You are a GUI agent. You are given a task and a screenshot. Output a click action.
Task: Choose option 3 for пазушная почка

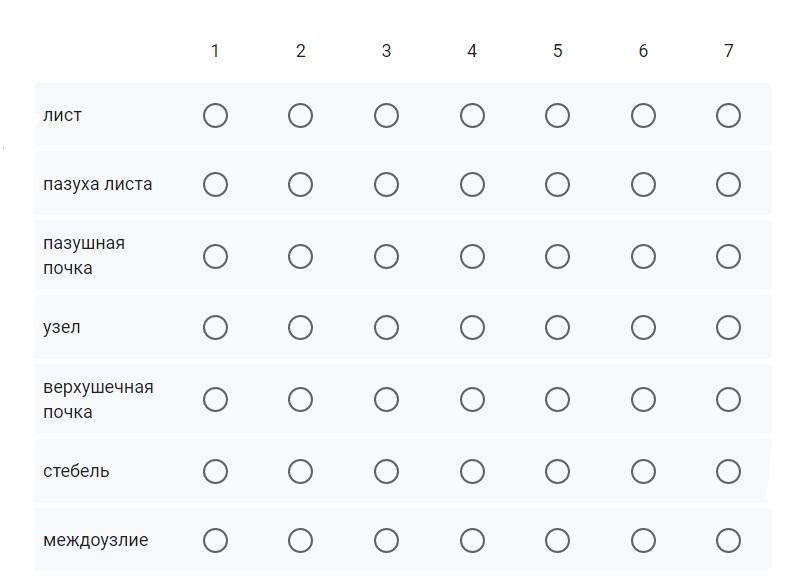[386, 257]
